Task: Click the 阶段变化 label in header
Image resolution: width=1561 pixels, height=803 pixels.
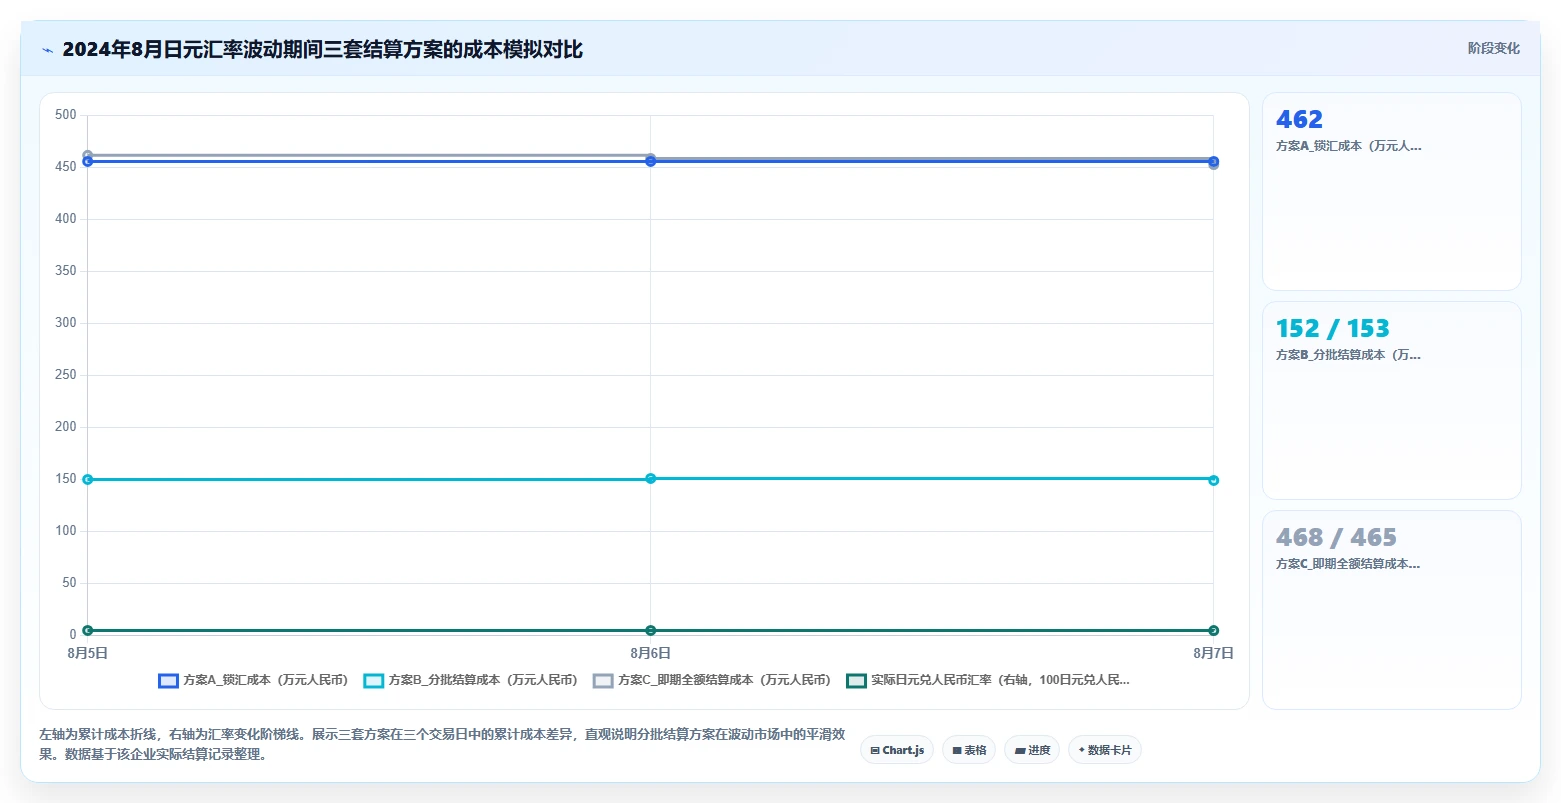Action: tap(1494, 48)
